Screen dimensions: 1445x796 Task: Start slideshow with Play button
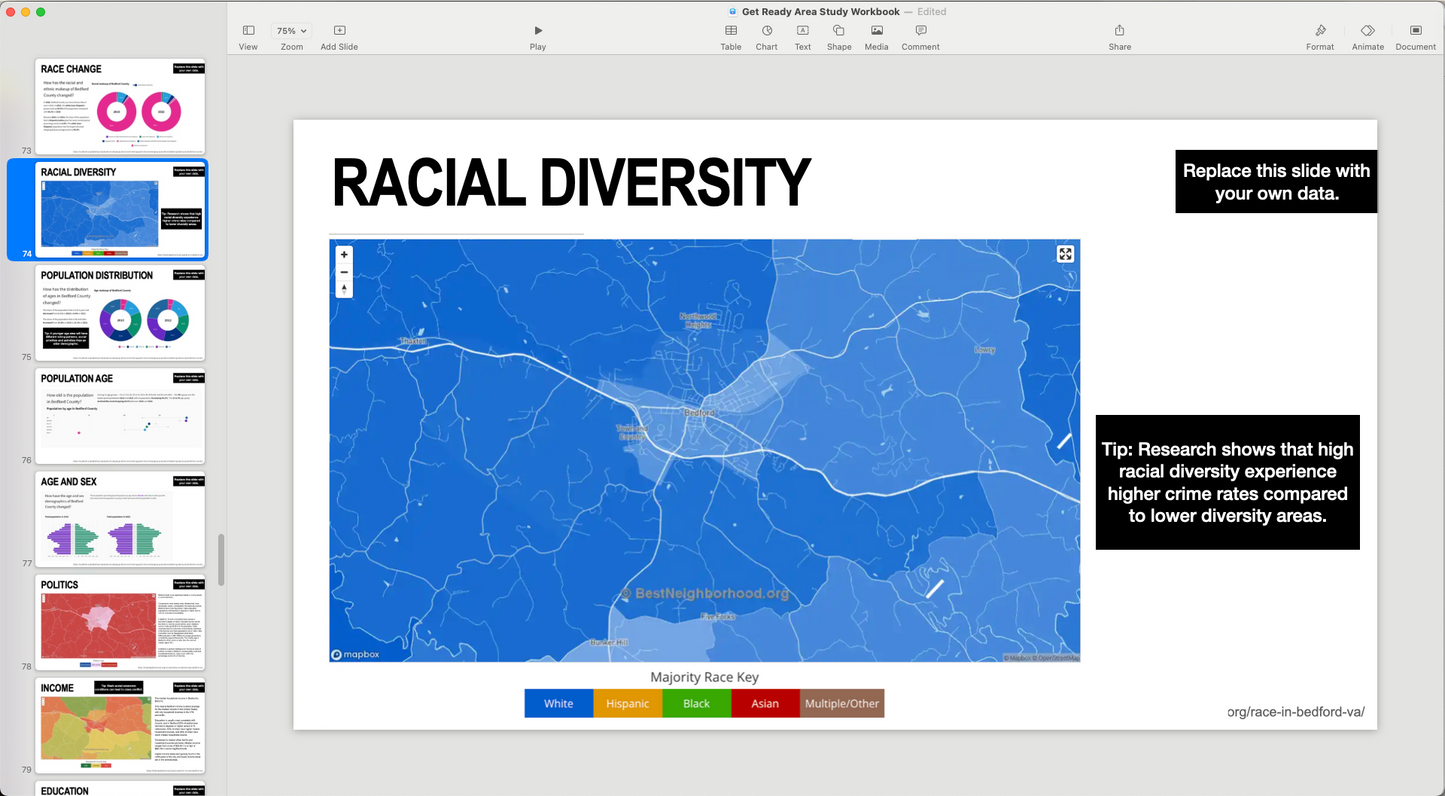[538, 37]
